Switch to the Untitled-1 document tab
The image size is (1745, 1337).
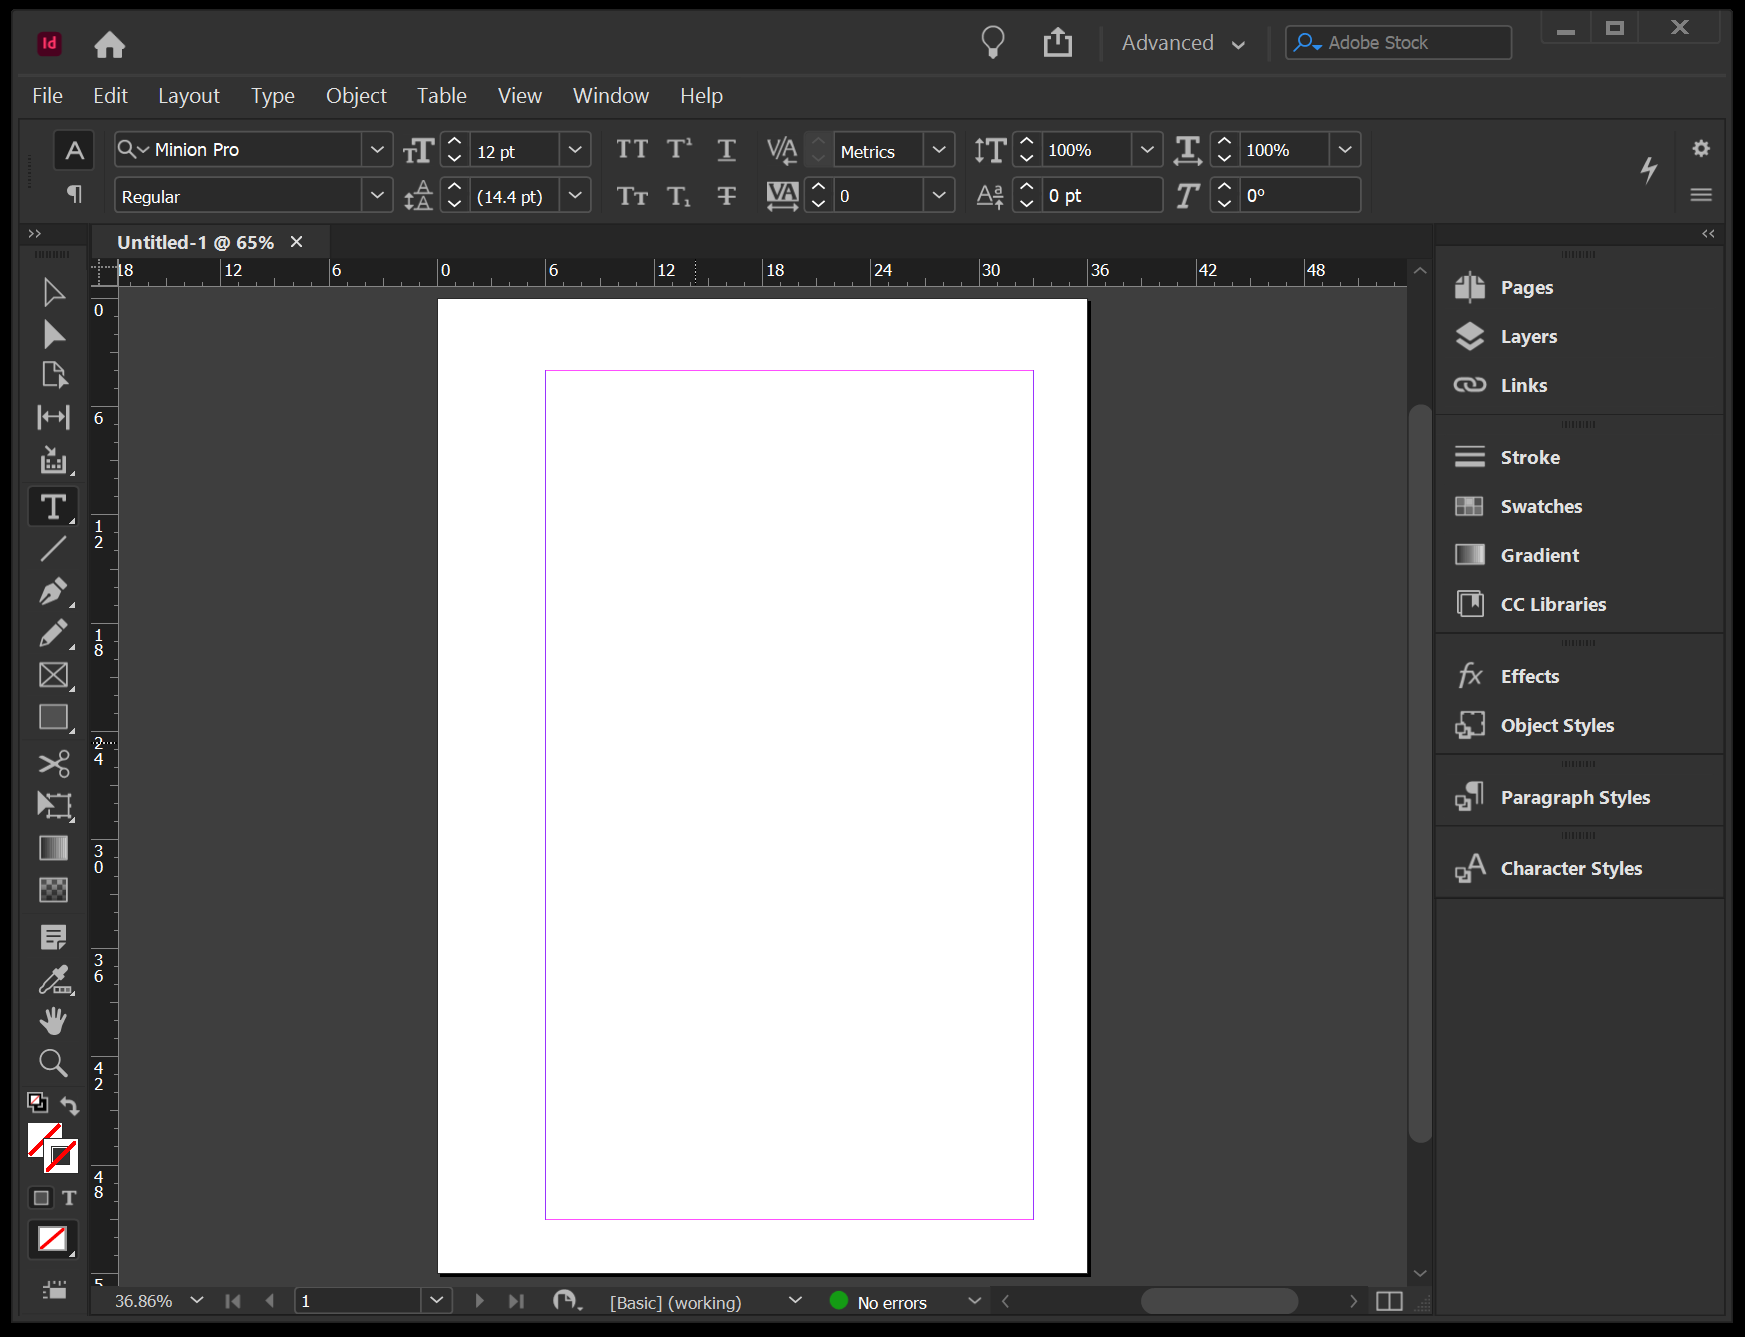[x=195, y=241]
